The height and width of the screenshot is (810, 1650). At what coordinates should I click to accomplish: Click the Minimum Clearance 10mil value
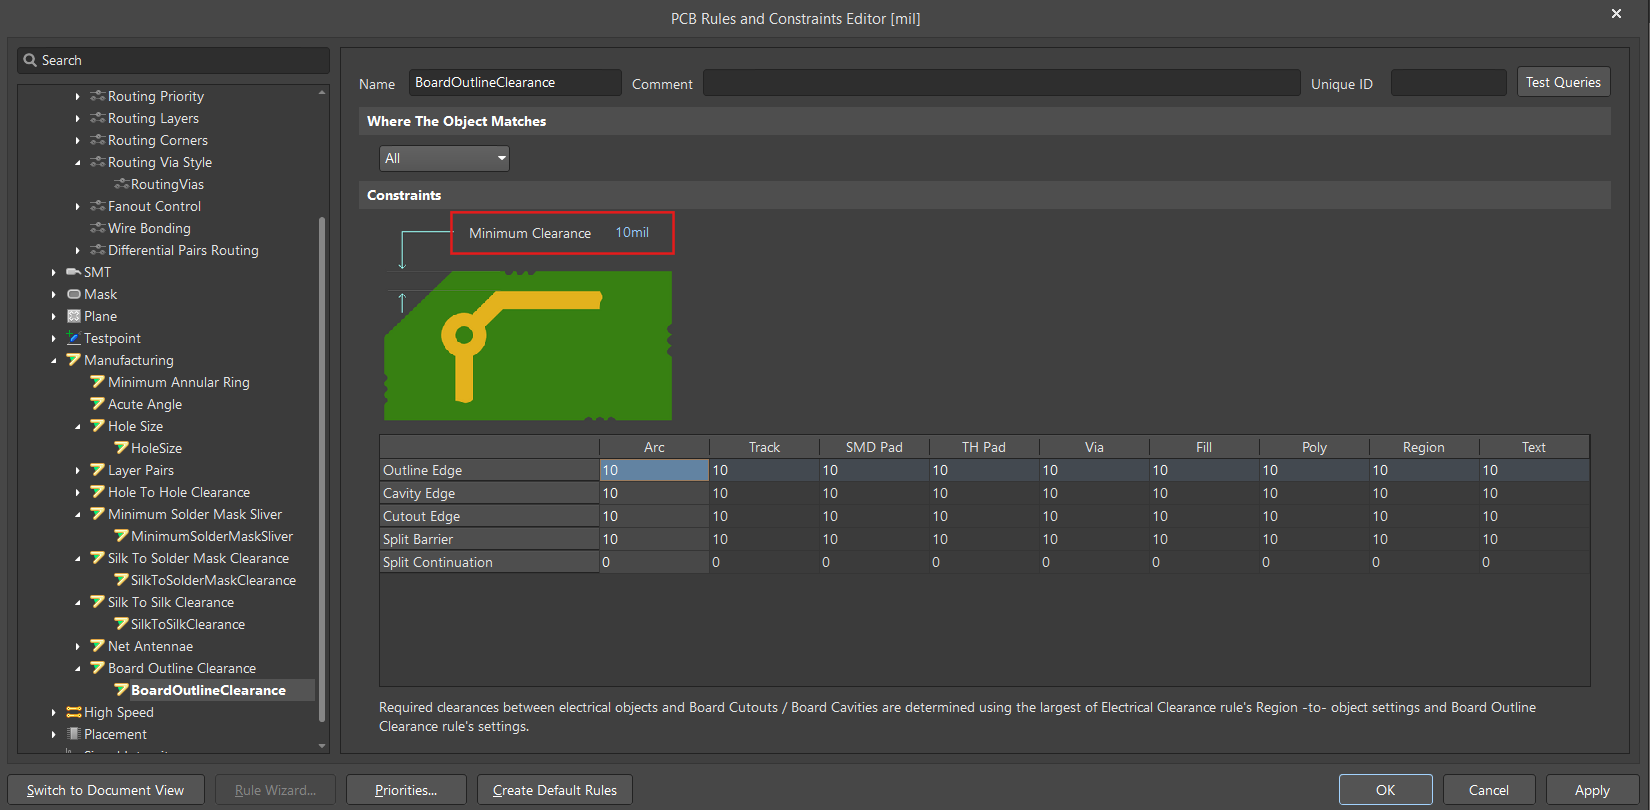[x=632, y=232]
